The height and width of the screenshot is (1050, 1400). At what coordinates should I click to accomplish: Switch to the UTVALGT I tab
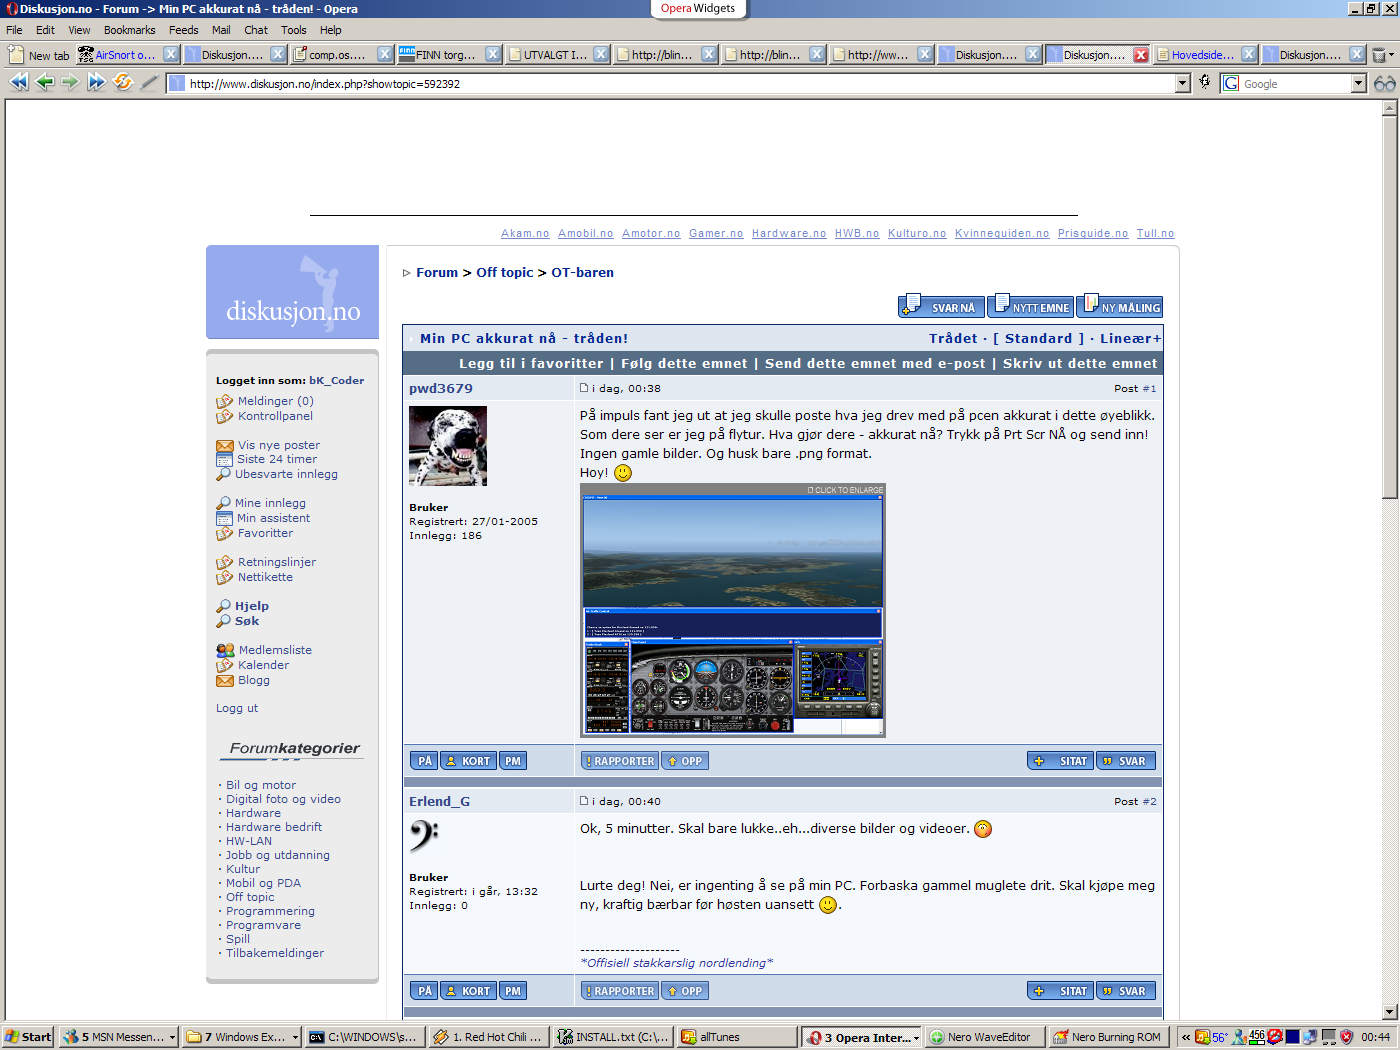coord(557,55)
